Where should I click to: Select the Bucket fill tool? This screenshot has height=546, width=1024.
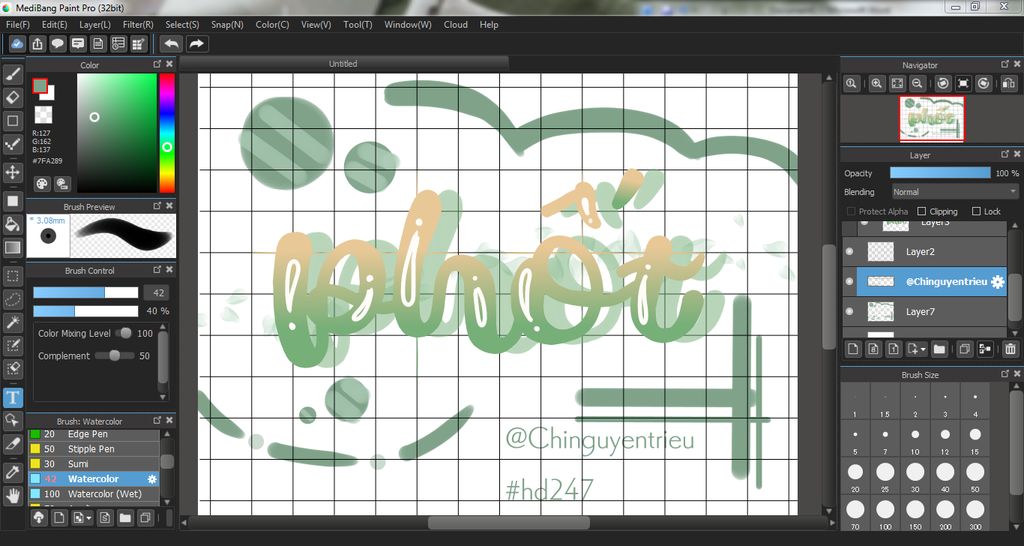click(x=12, y=224)
